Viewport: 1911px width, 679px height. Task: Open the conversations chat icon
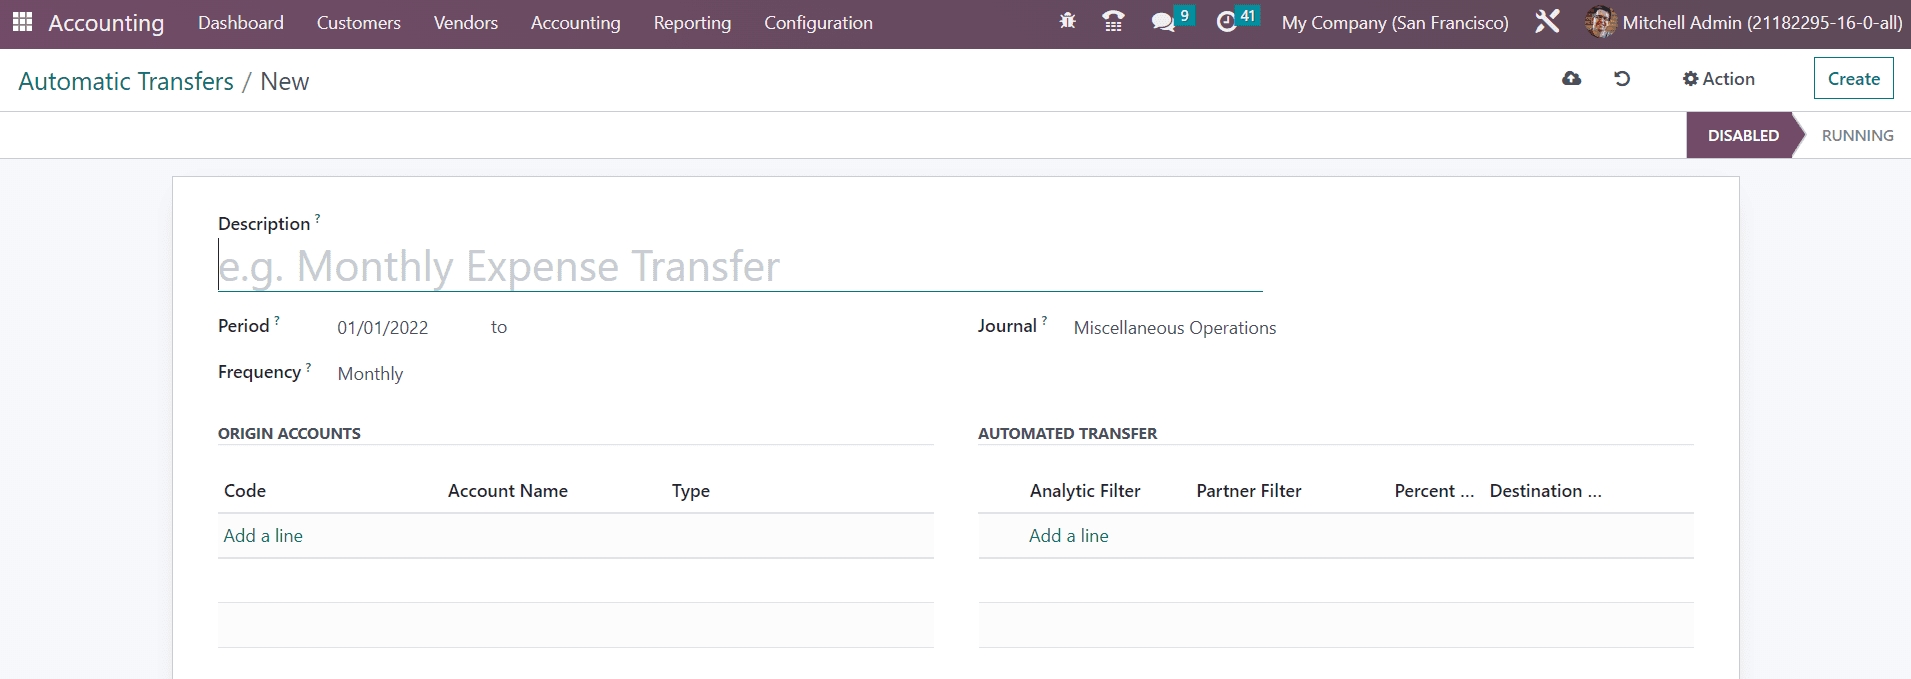click(1162, 22)
